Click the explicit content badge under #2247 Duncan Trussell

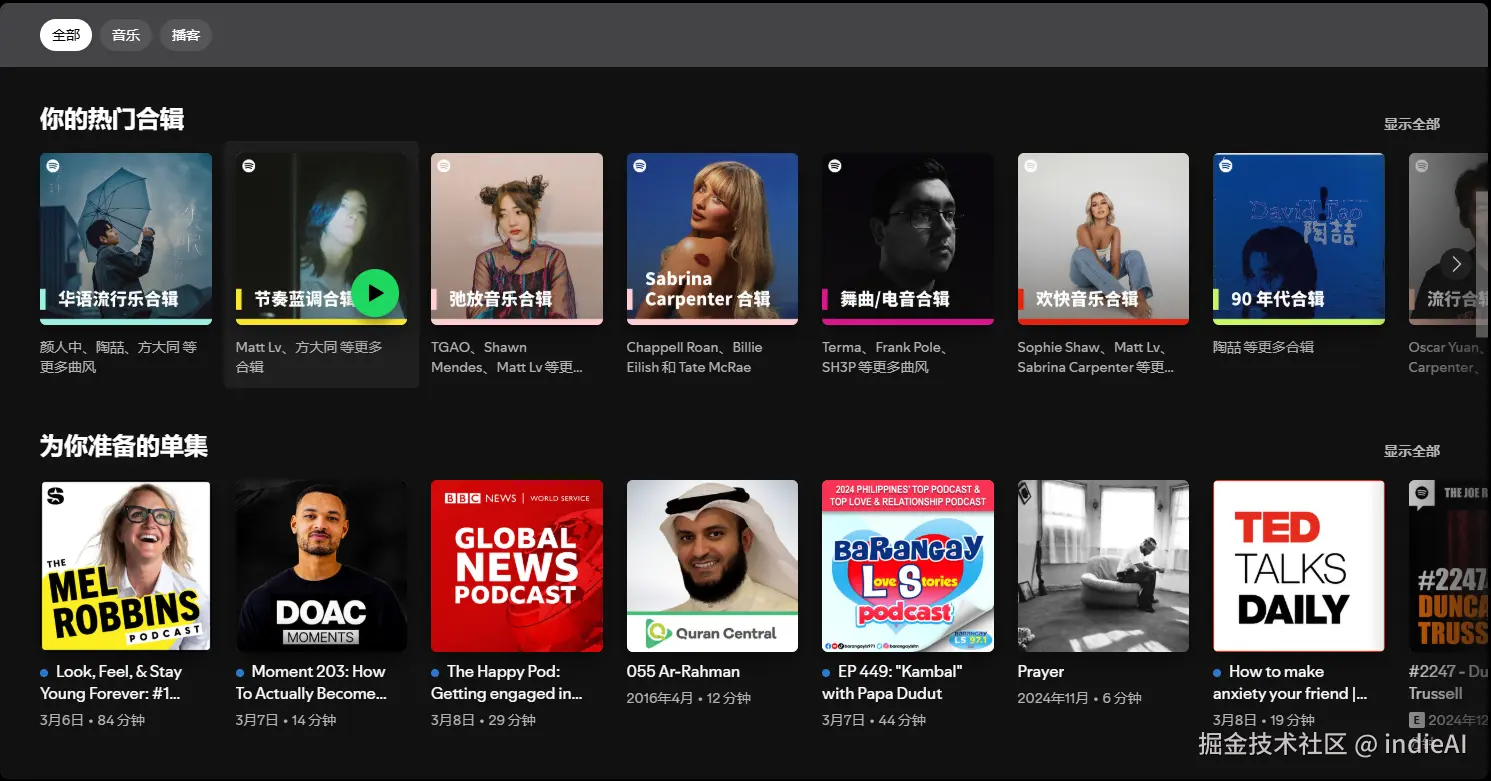coord(1416,719)
